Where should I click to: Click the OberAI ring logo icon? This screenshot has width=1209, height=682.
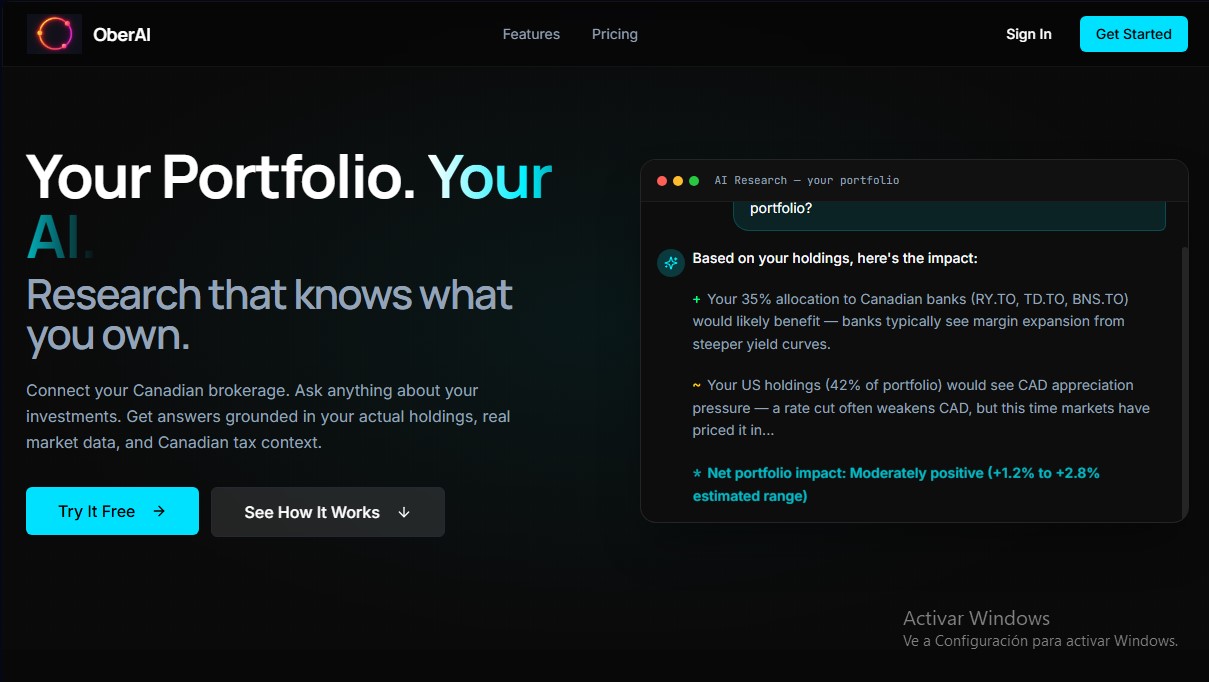[54, 34]
